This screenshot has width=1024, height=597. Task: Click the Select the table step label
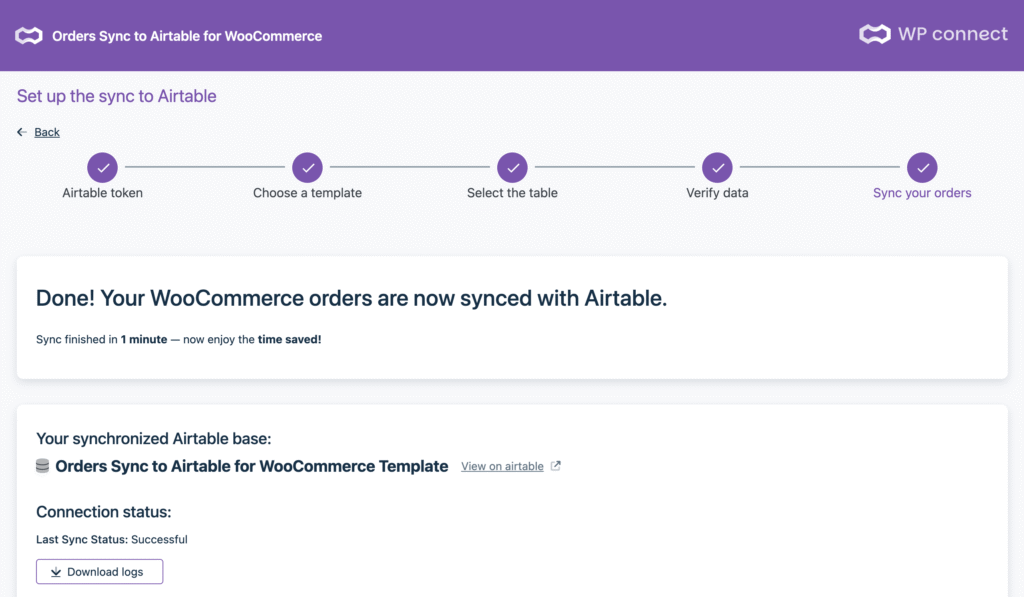point(512,193)
